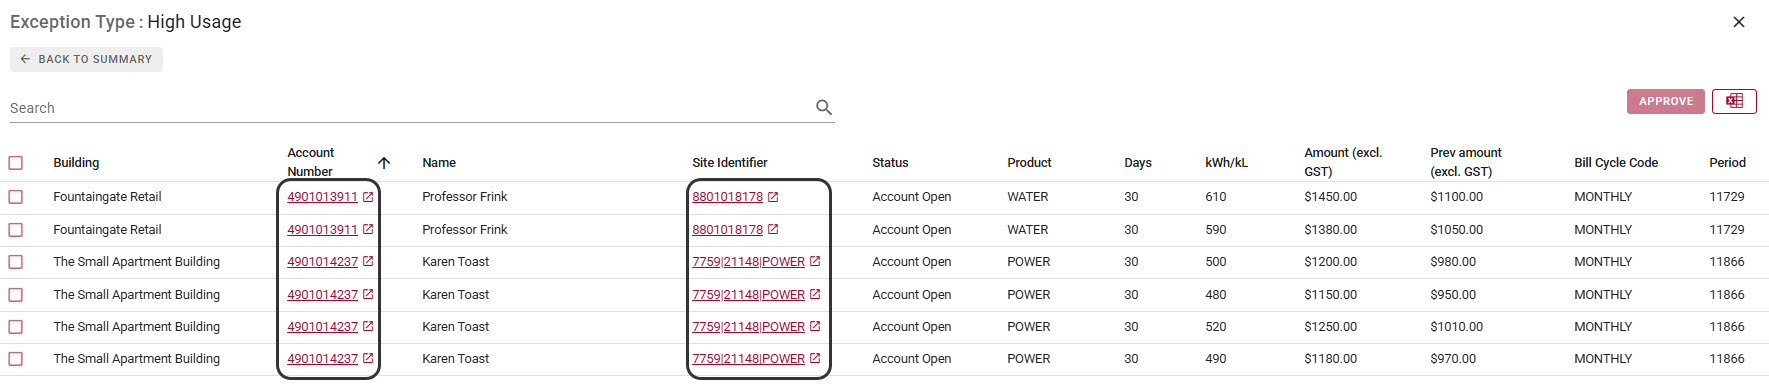Image resolution: width=1769 pixels, height=390 pixels.
Task: Open external link icon for site in $1380.00 row
Action: [773, 230]
